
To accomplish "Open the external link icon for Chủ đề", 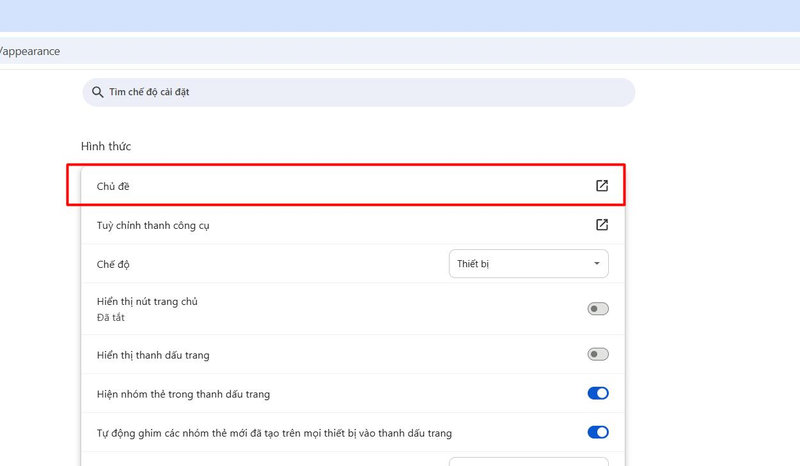I will pos(602,186).
